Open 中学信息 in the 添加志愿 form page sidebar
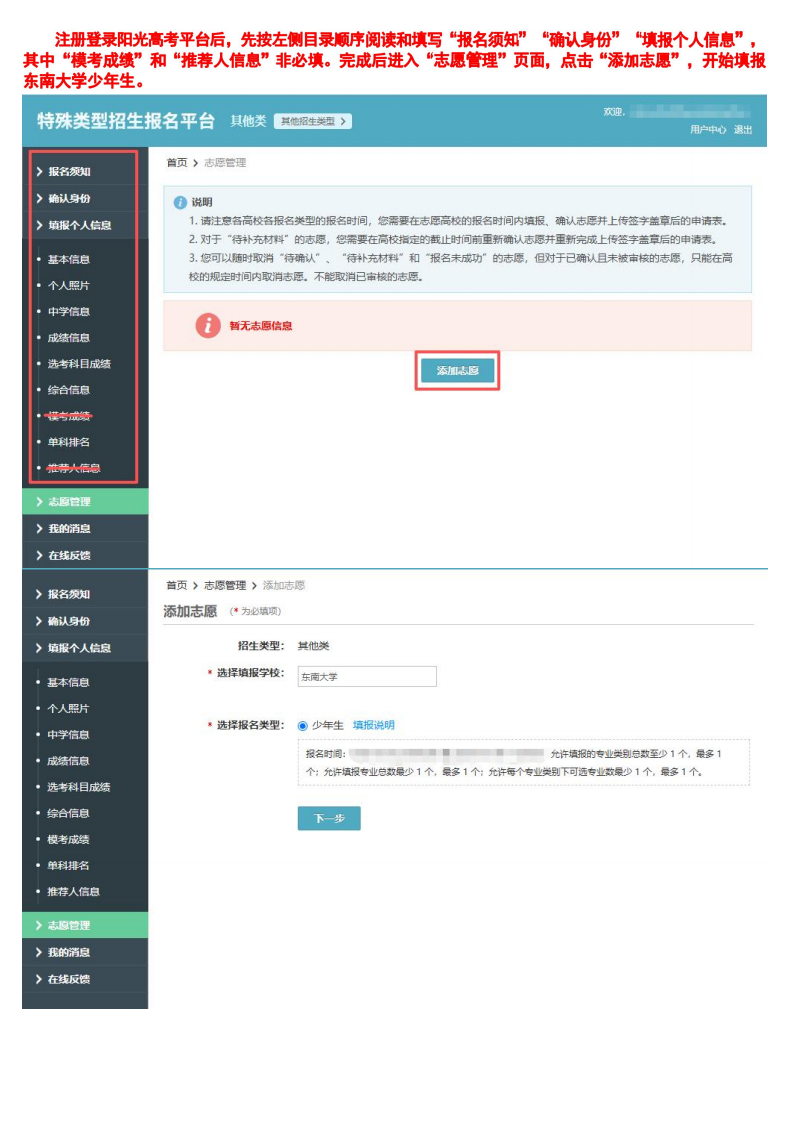This screenshot has height=1123, width=794. click(69, 734)
